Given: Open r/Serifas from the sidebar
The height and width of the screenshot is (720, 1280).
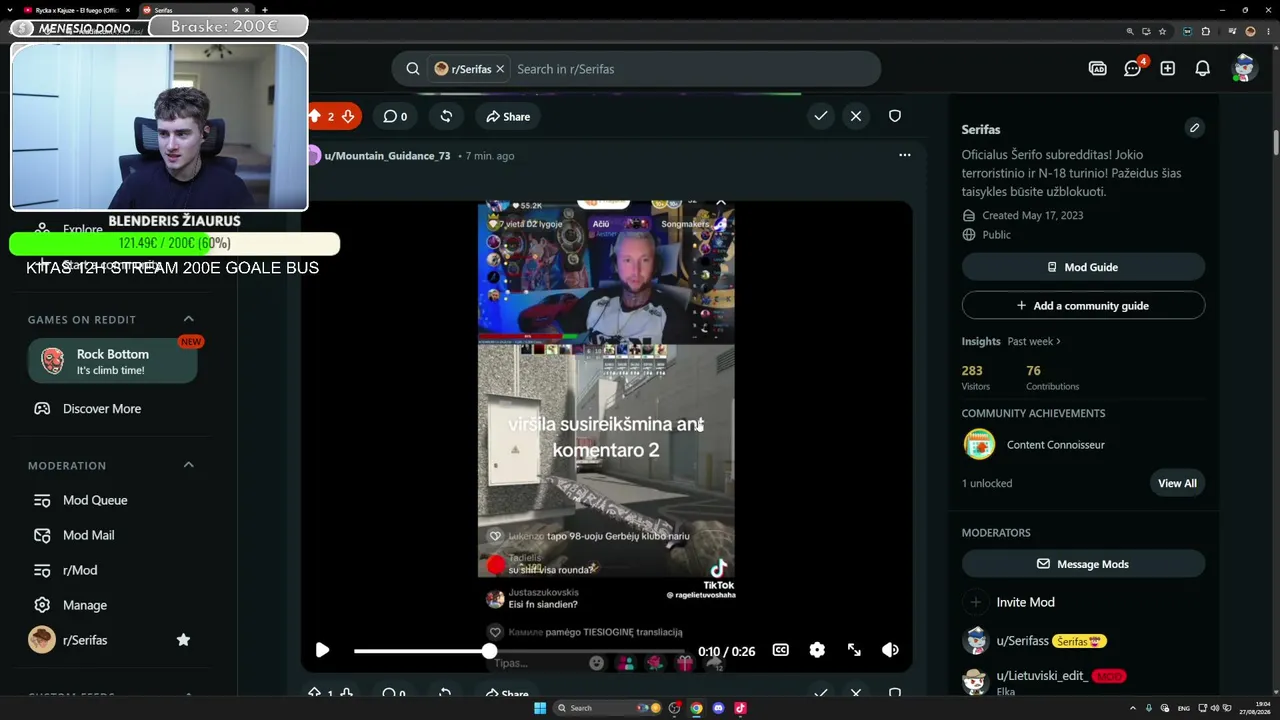Looking at the screenshot, I should click(85, 640).
